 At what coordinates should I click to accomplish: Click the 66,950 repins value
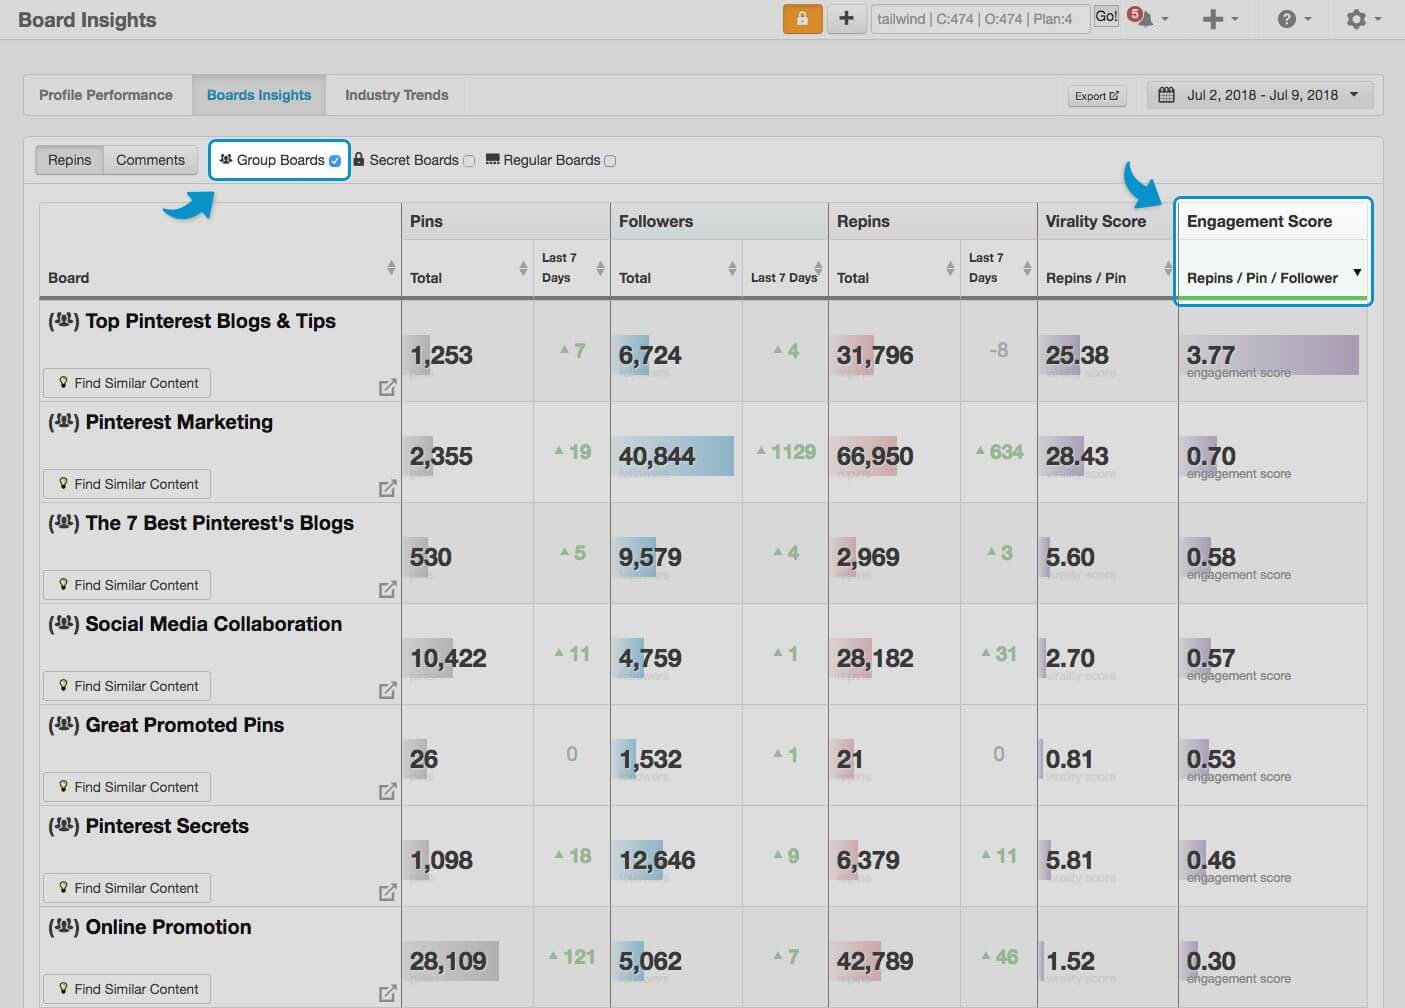click(x=875, y=456)
